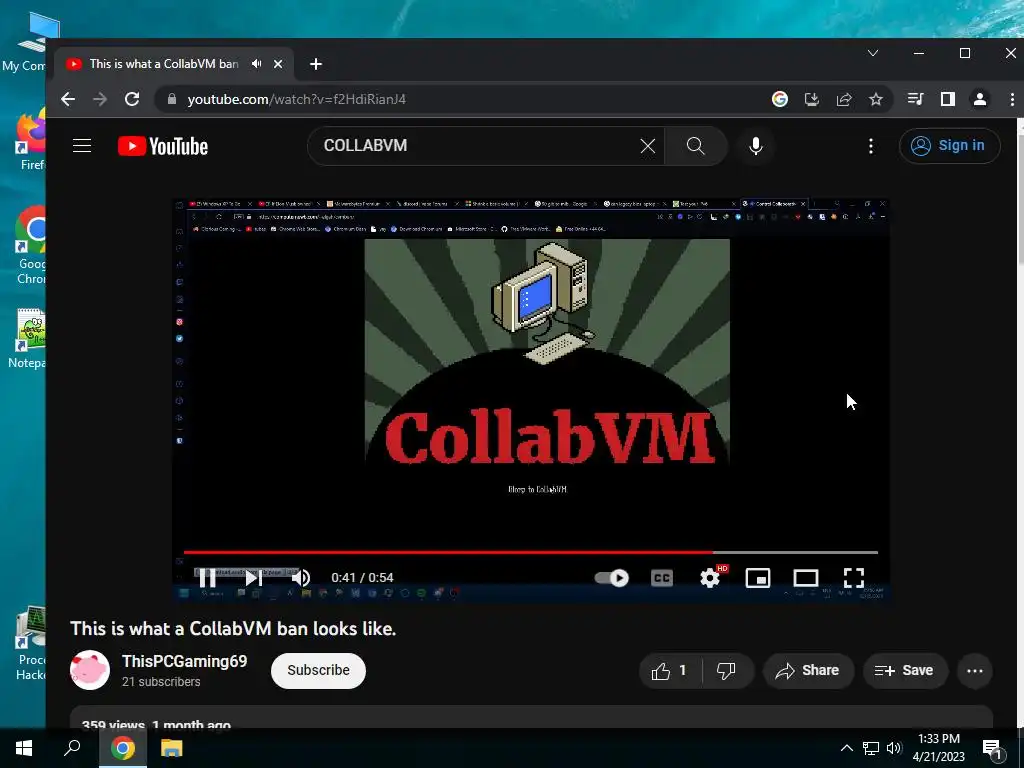Bookmark this tab with the star

click(x=876, y=99)
